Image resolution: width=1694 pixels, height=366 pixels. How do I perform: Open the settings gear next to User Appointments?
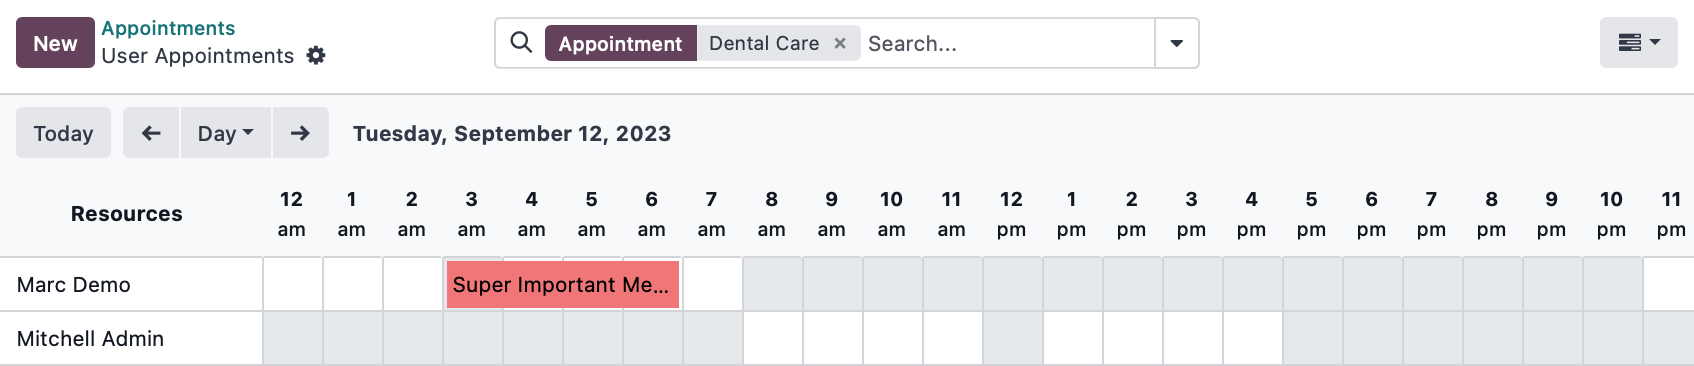(x=316, y=56)
